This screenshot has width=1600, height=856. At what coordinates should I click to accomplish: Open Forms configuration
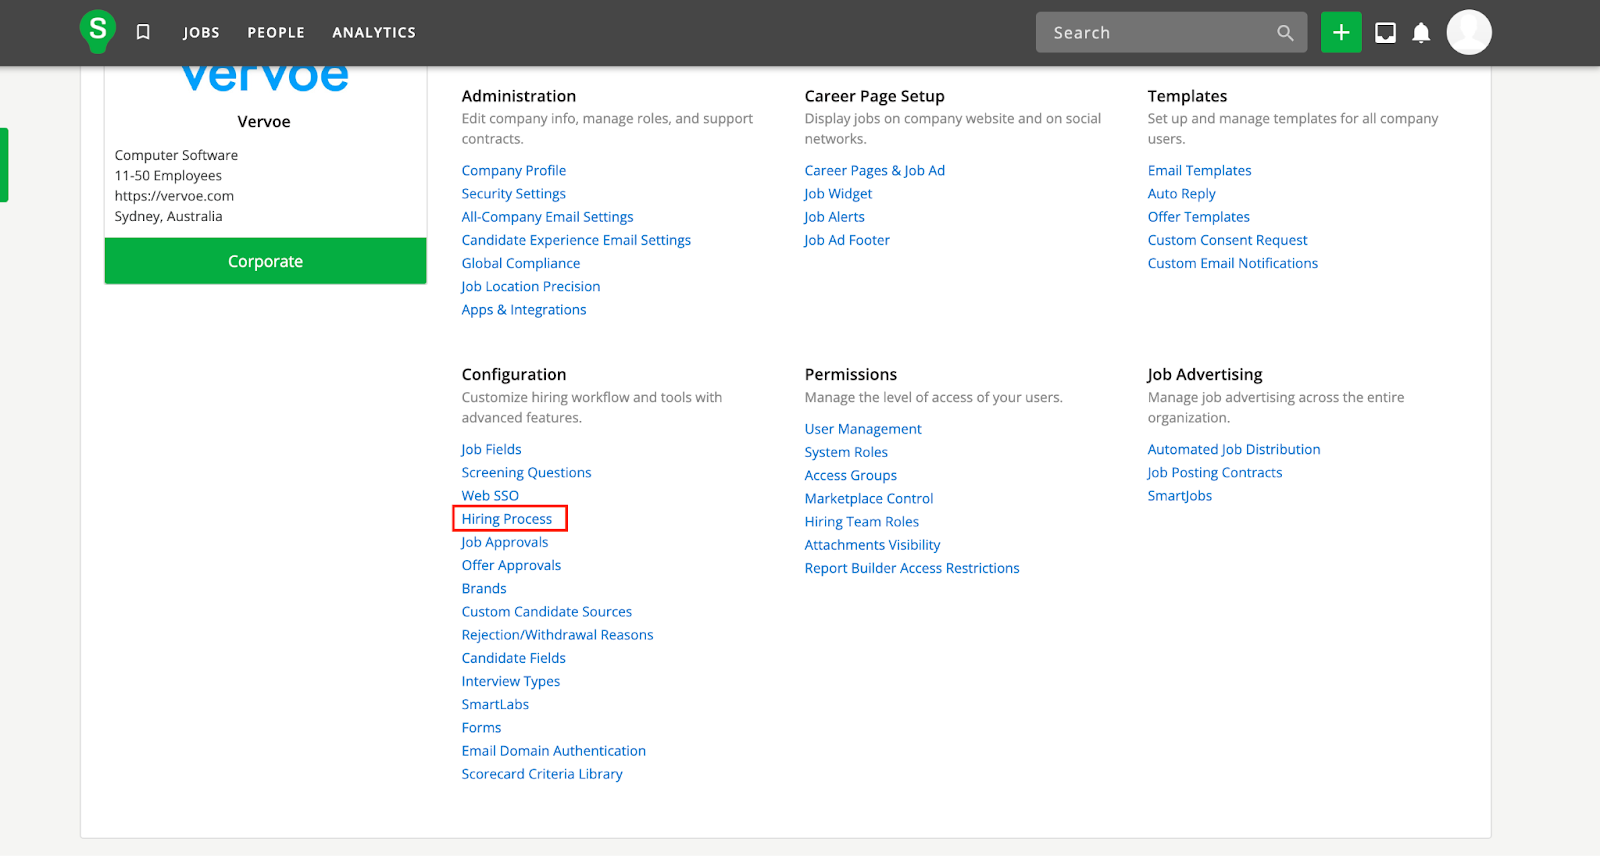[481, 728]
